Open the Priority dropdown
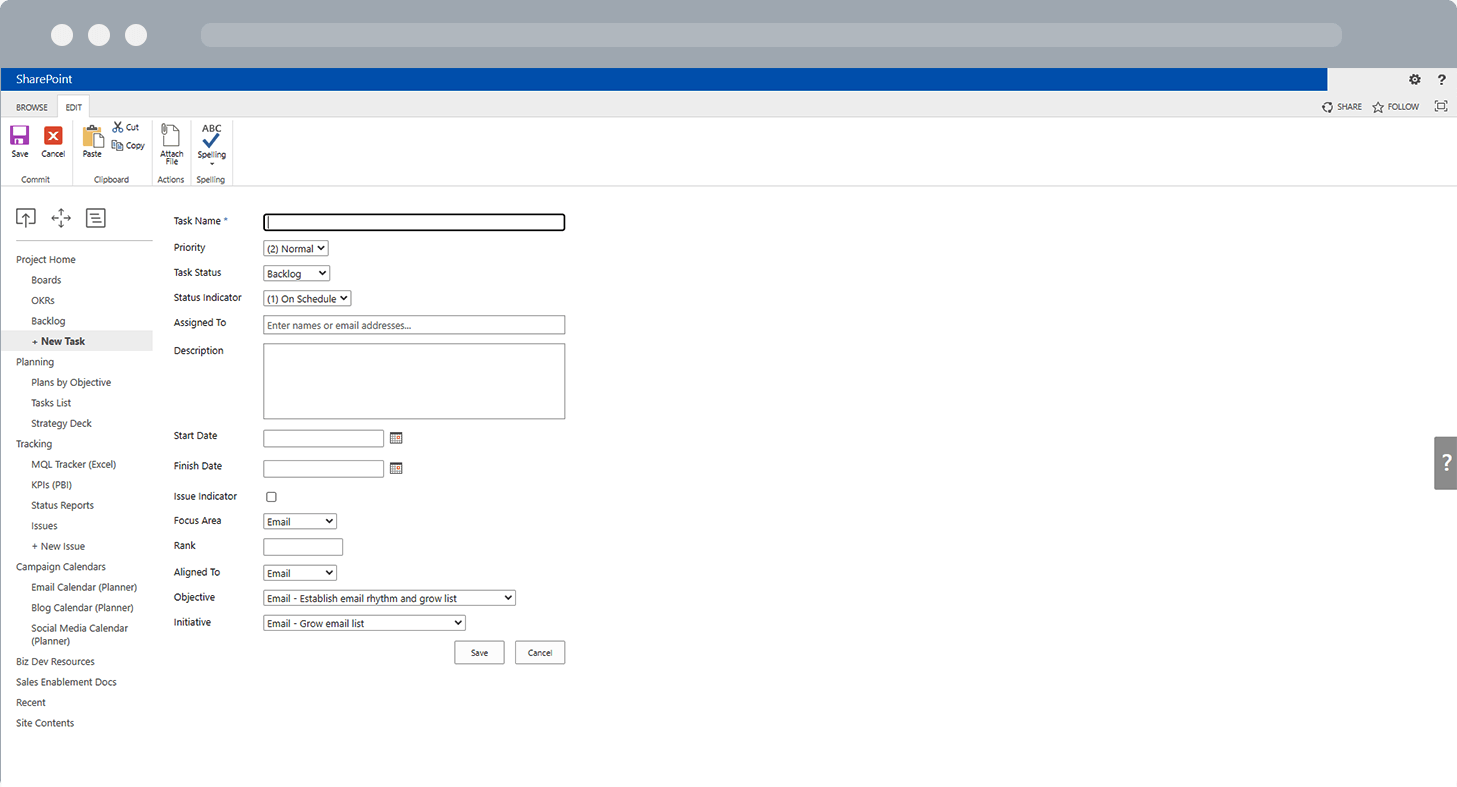This screenshot has height=787, width=1457. 295,248
